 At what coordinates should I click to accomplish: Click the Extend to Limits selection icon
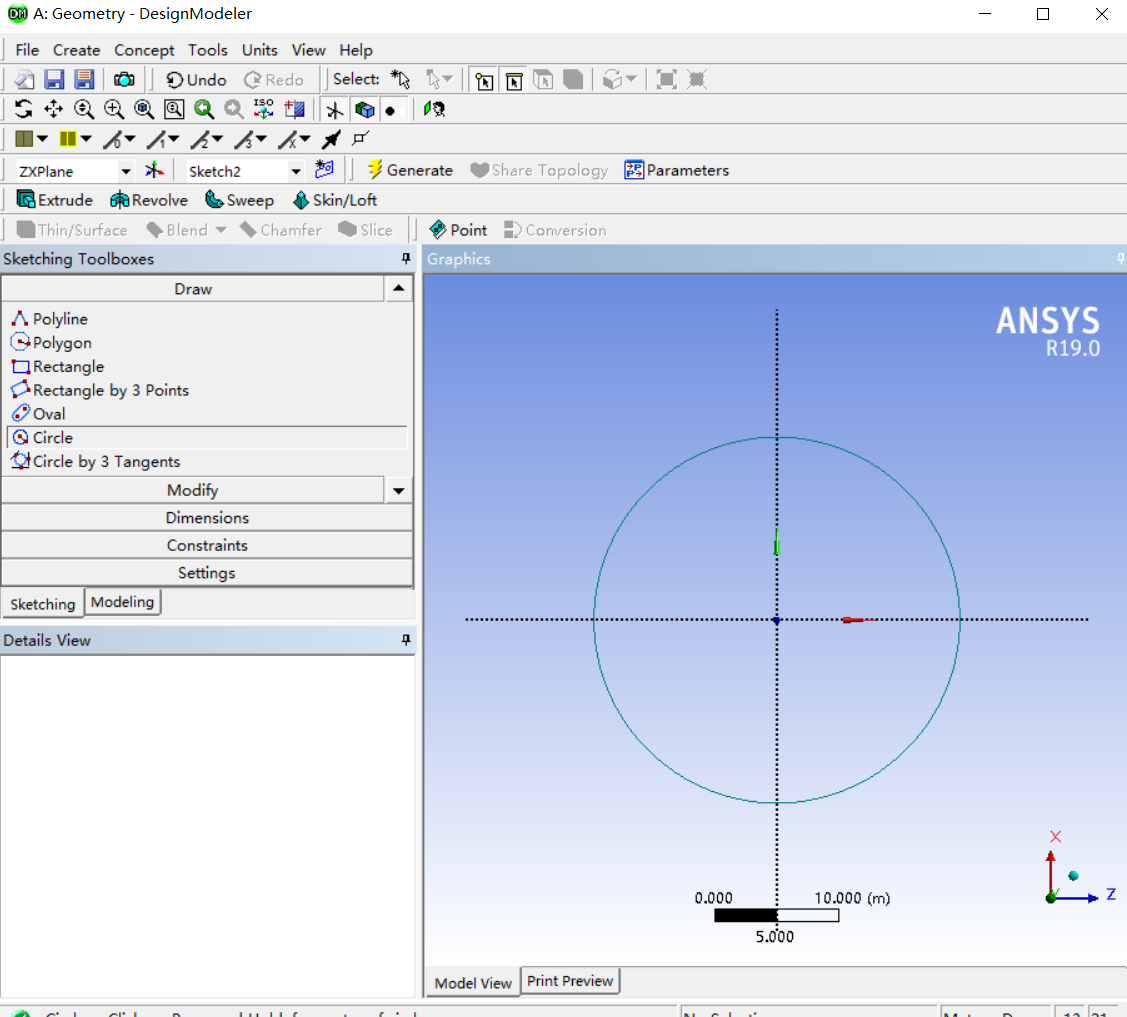point(612,80)
